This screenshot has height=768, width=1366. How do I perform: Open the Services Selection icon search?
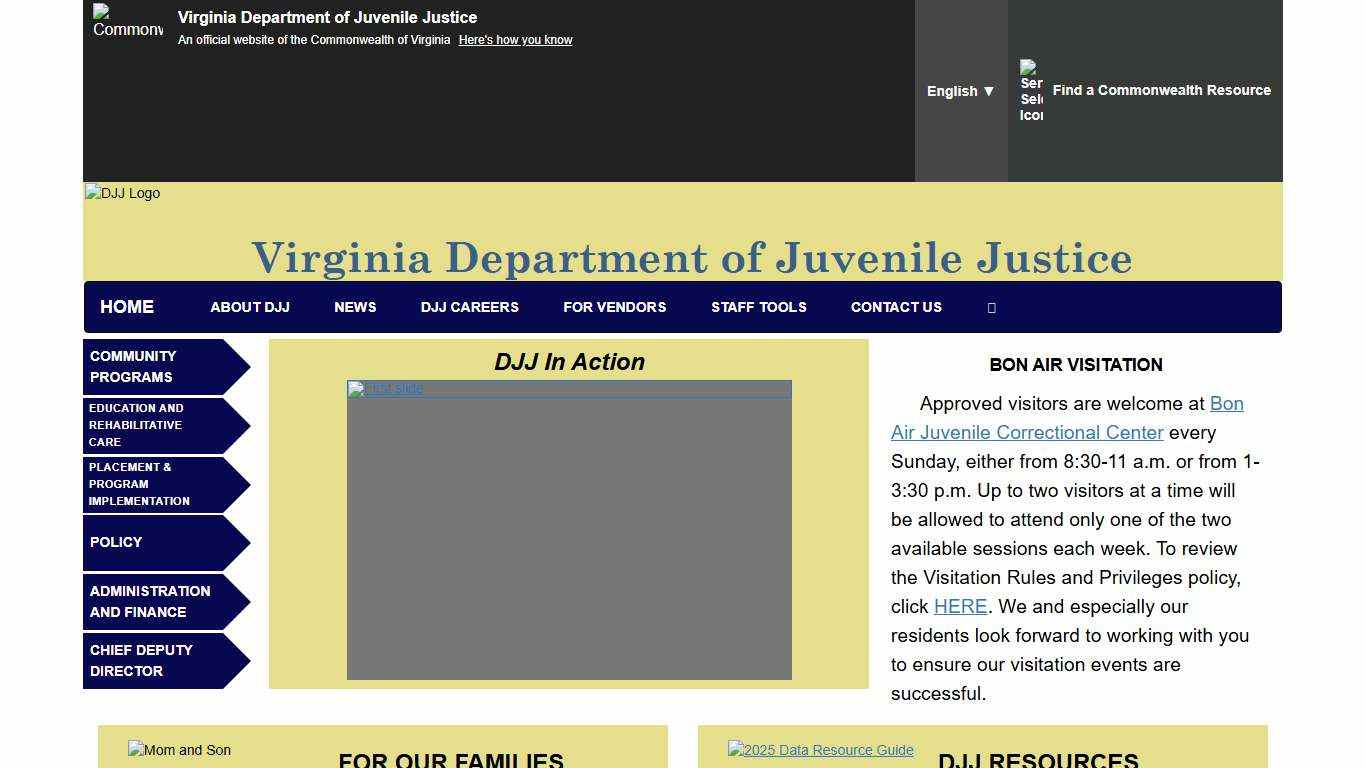(x=1031, y=90)
